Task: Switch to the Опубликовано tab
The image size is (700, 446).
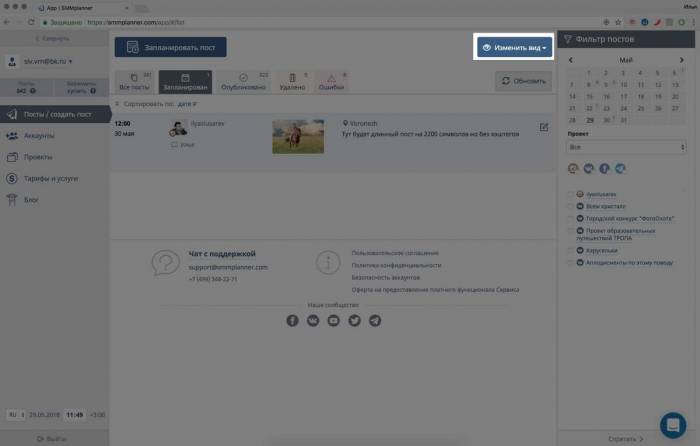Action: (x=244, y=82)
